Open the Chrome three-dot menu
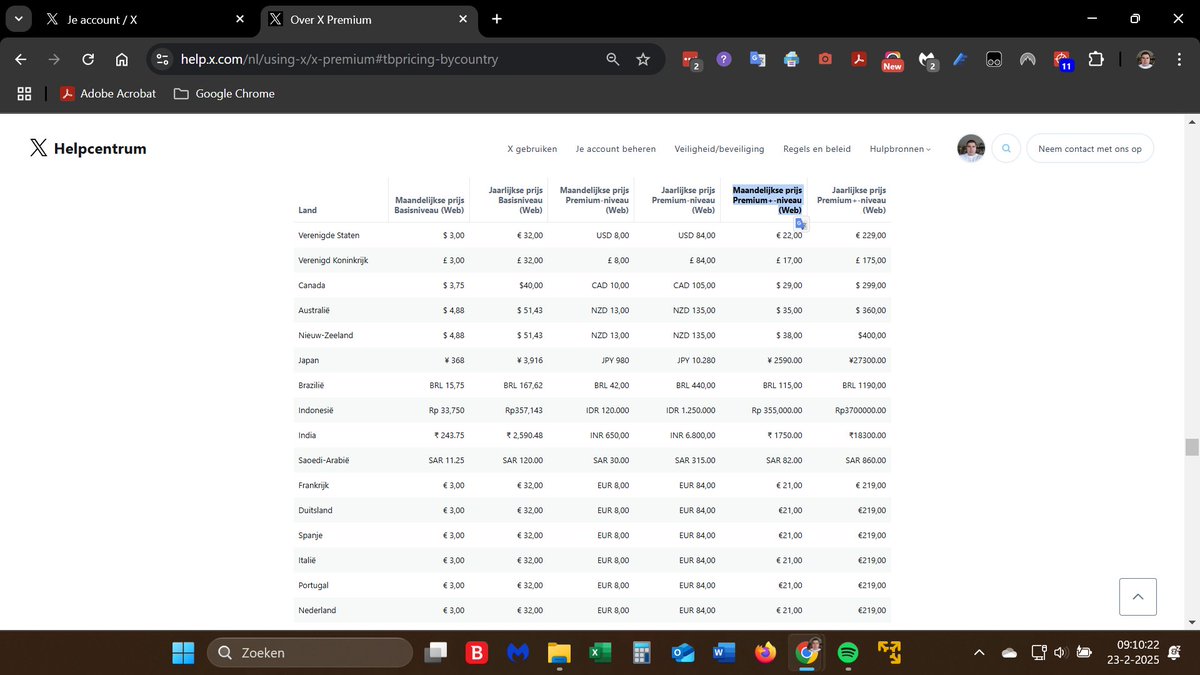Screen dimensions: 1200x675 [1179, 59]
